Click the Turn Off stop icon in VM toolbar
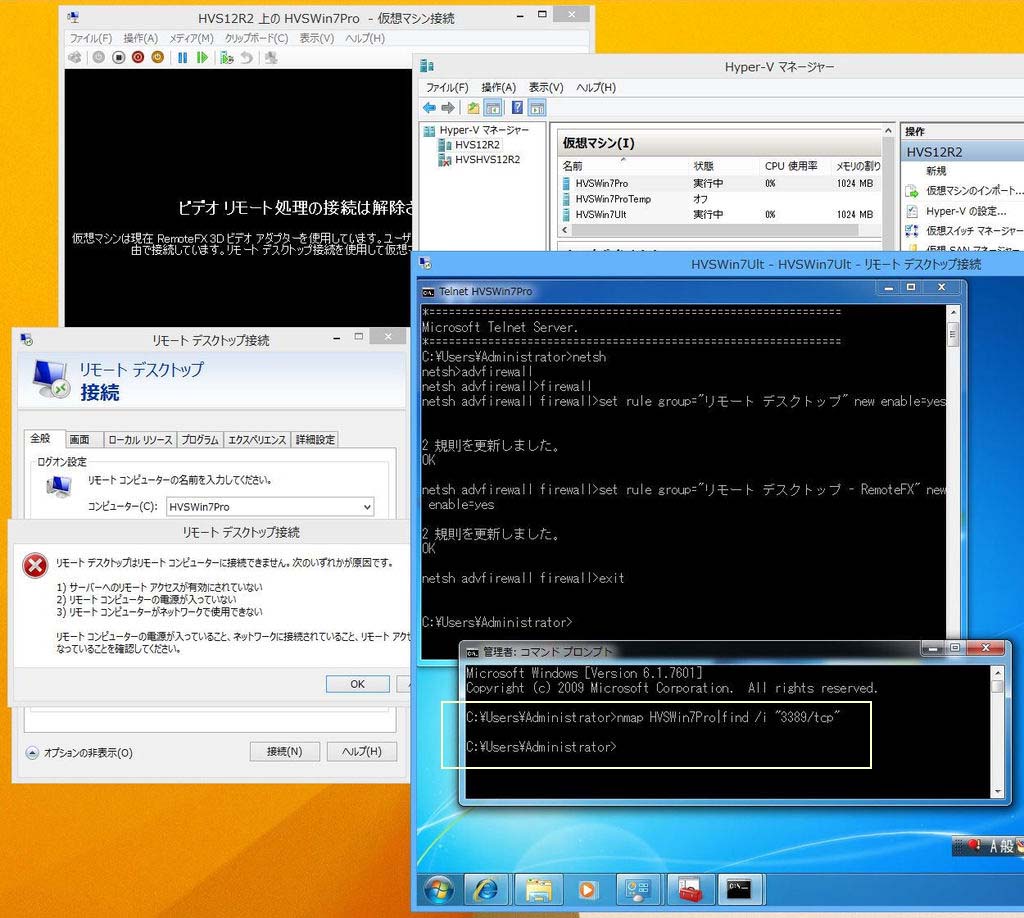 point(118,57)
